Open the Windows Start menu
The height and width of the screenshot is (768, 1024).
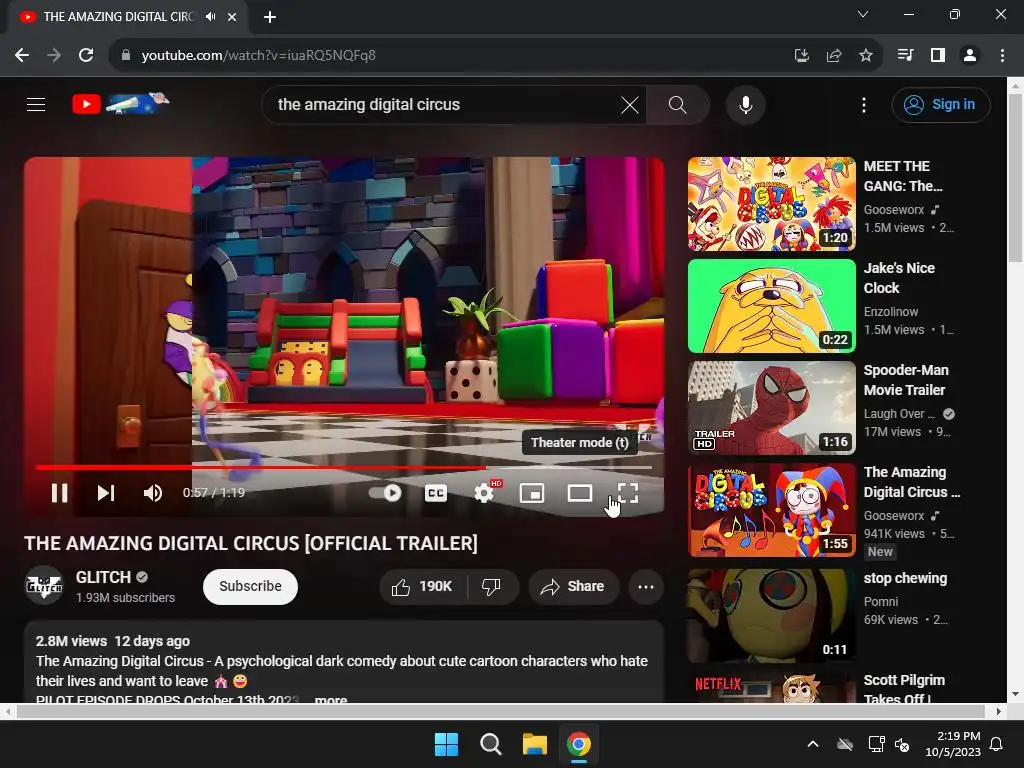coord(447,744)
